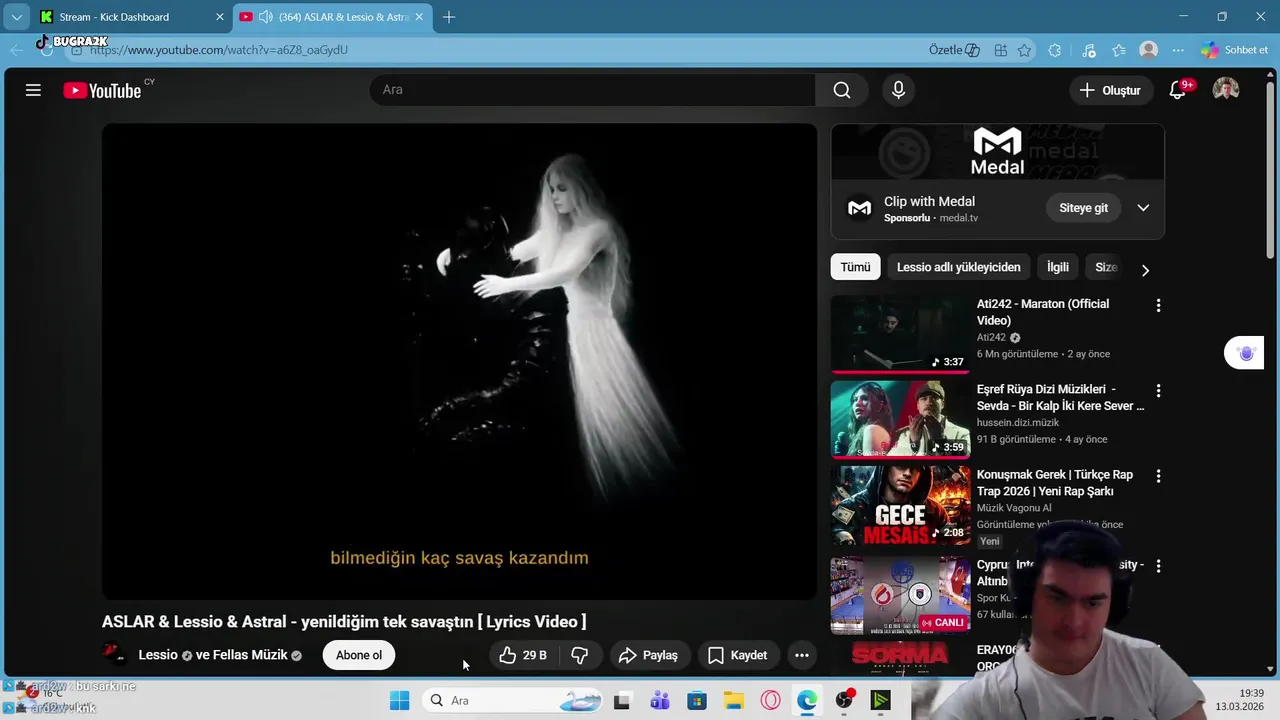Expand the Medal ad details chevron
The width and height of the screenshot is (1280, 720).
(1143, 208)
